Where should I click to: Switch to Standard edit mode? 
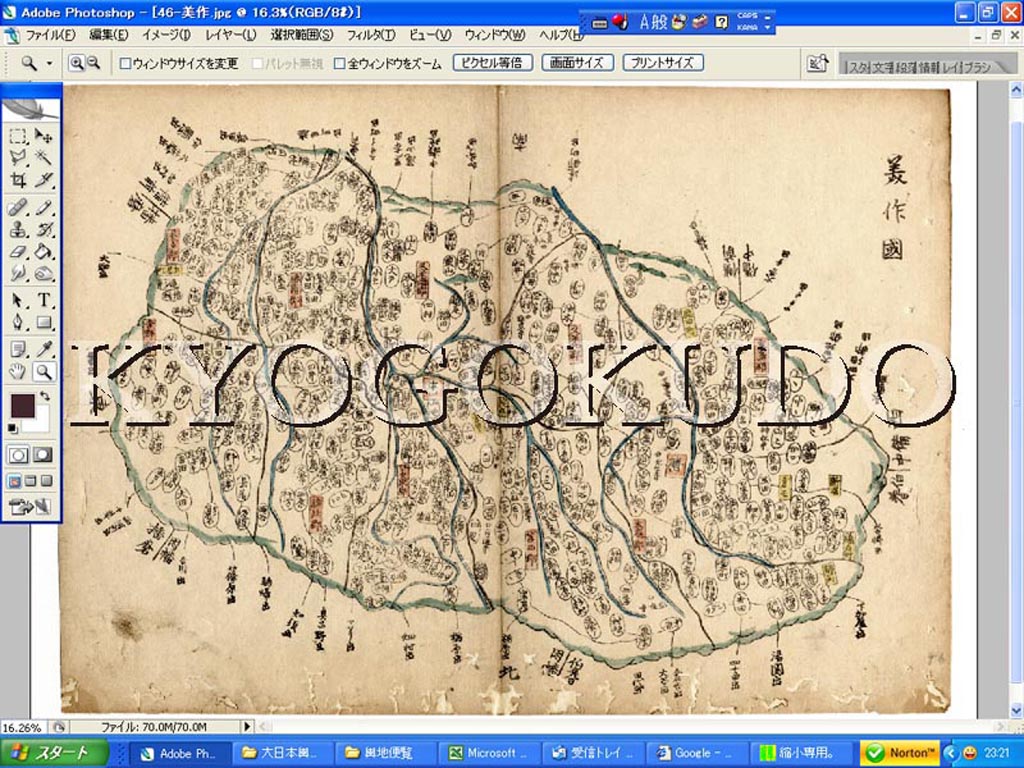pos(18,455)
